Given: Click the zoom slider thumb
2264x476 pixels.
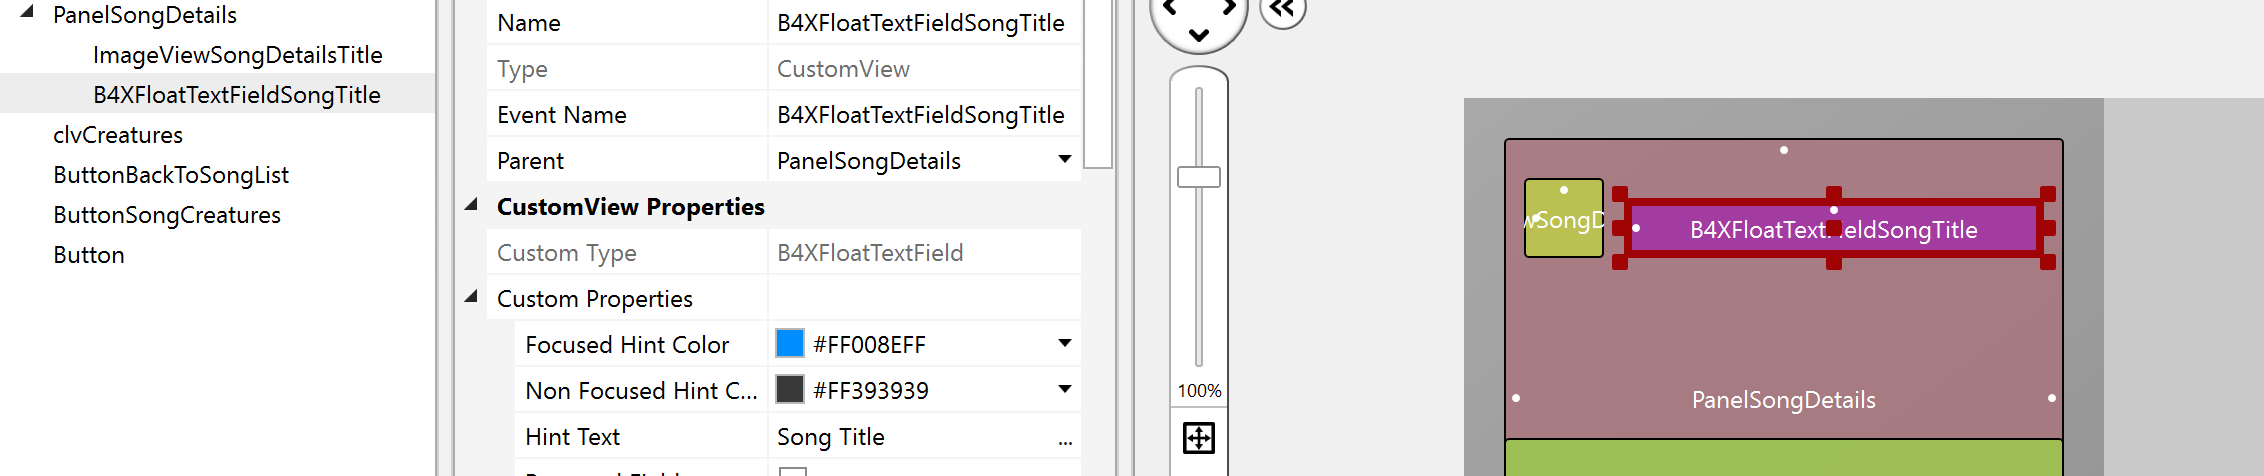Looking at the screenshot, I should [x=1199, y=177].
